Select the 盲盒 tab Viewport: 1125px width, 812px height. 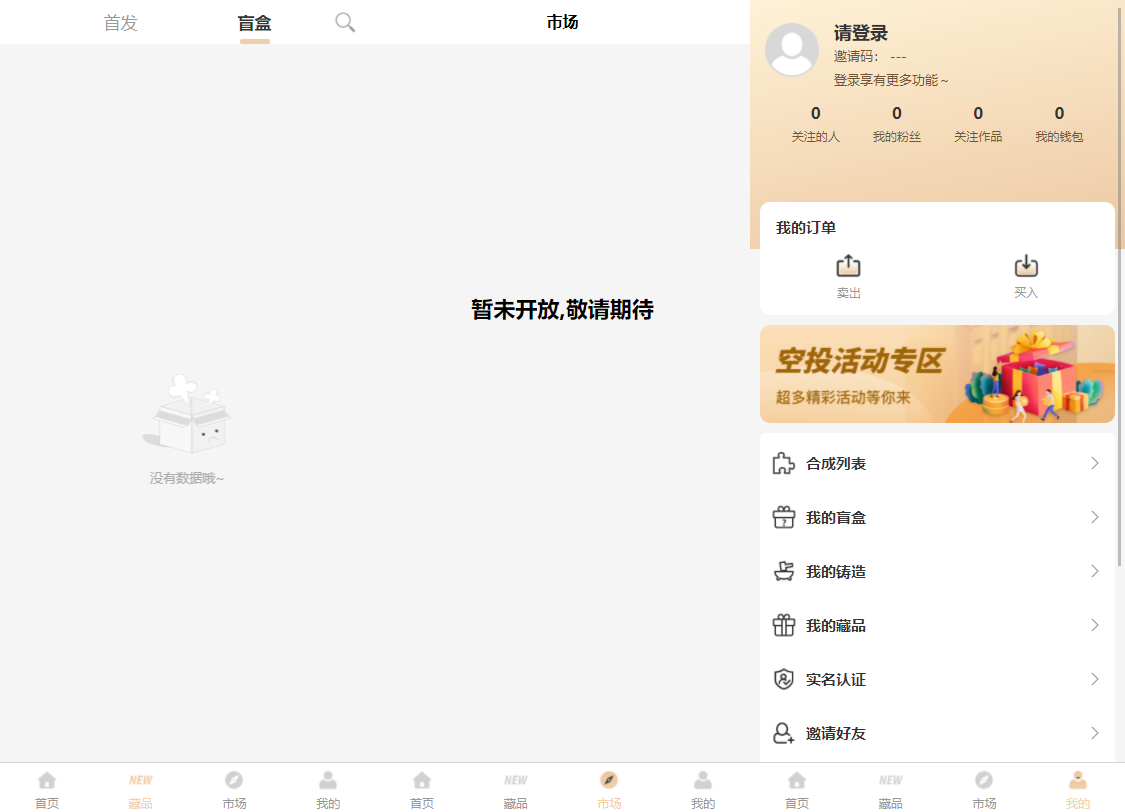(x=255, y=23)
